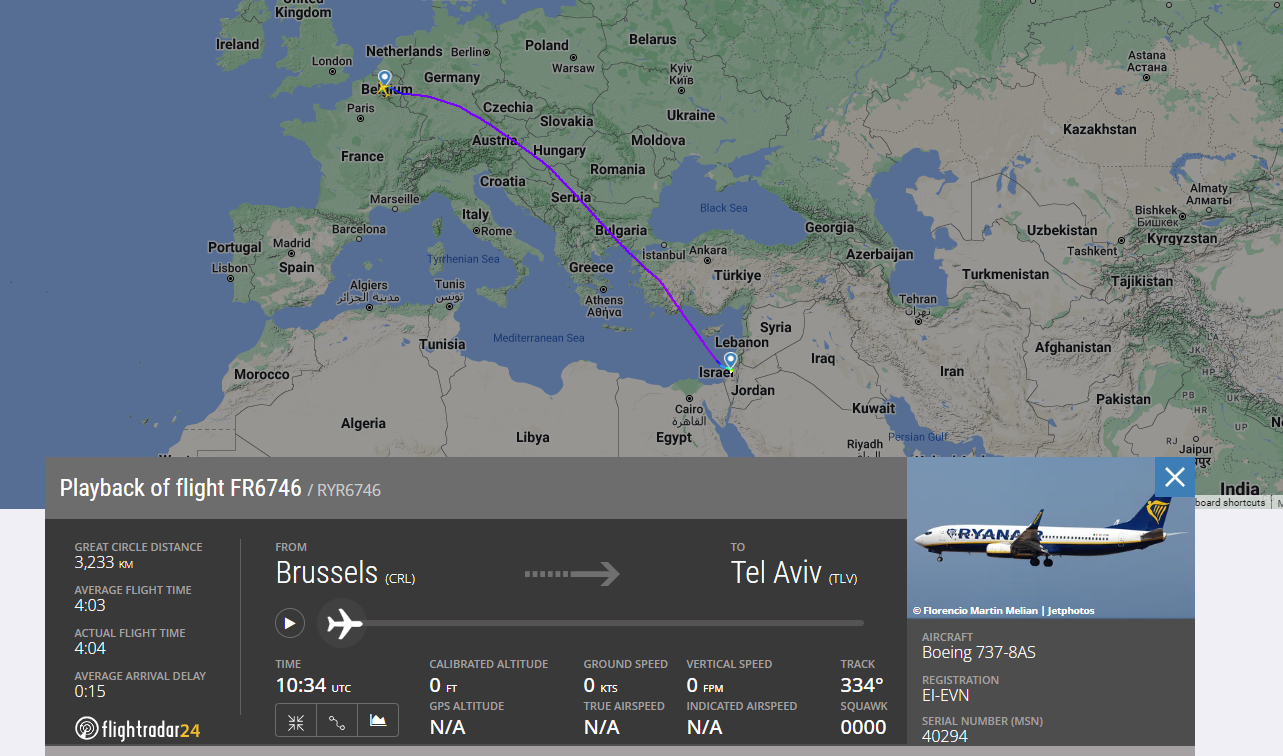This screenshot has height=756, width=1283.
Task: Select the Brussels (CRL) origin airport
Action: point(345,573)
